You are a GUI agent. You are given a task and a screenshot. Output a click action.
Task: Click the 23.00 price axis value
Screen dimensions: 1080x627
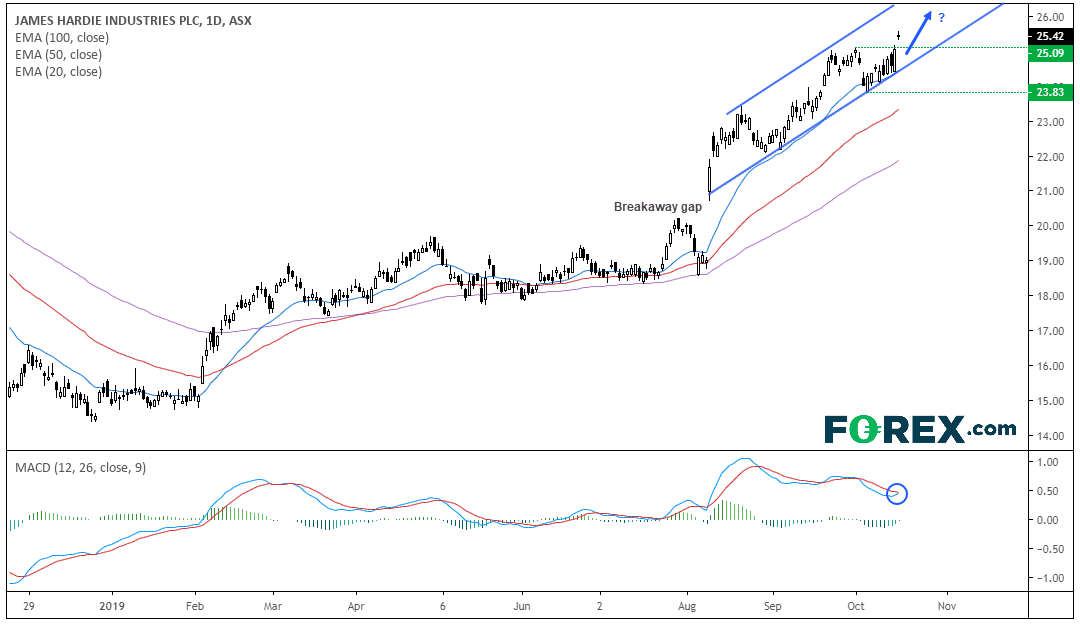(x=1050, y=122)
